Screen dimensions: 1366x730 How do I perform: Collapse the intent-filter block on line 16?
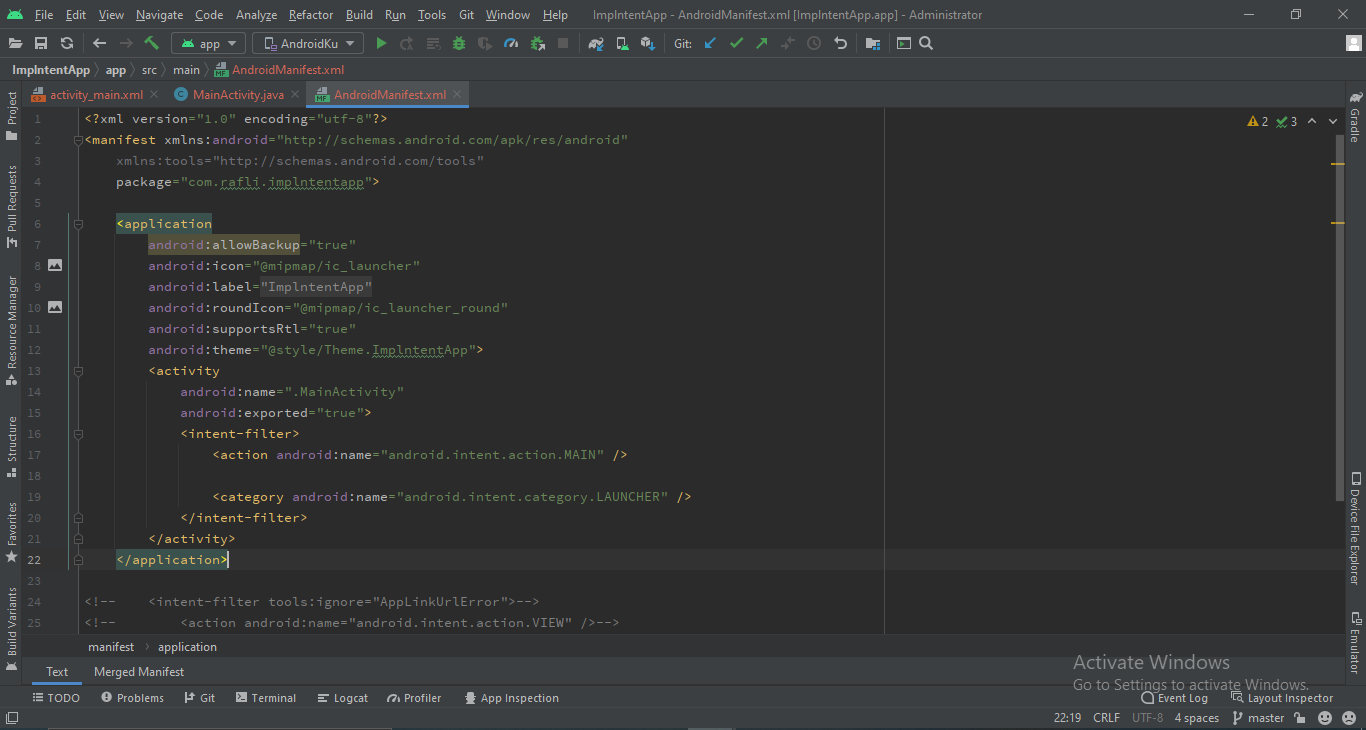(78, 434)
